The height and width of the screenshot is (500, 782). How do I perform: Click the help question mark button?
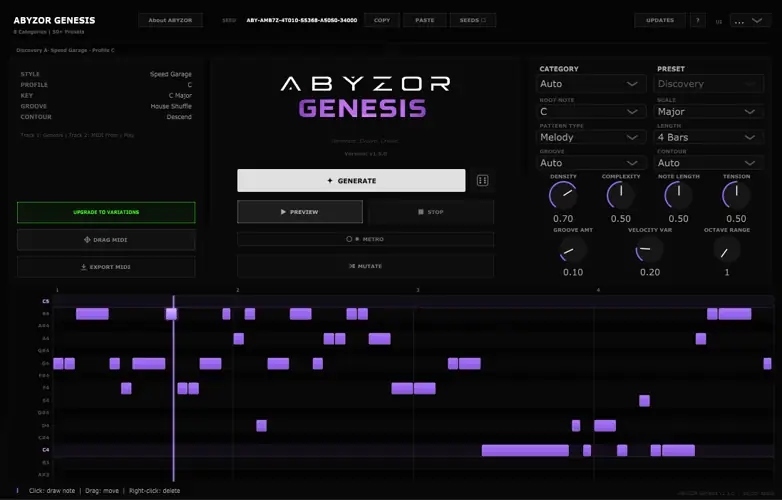click(x=697, y=20)
